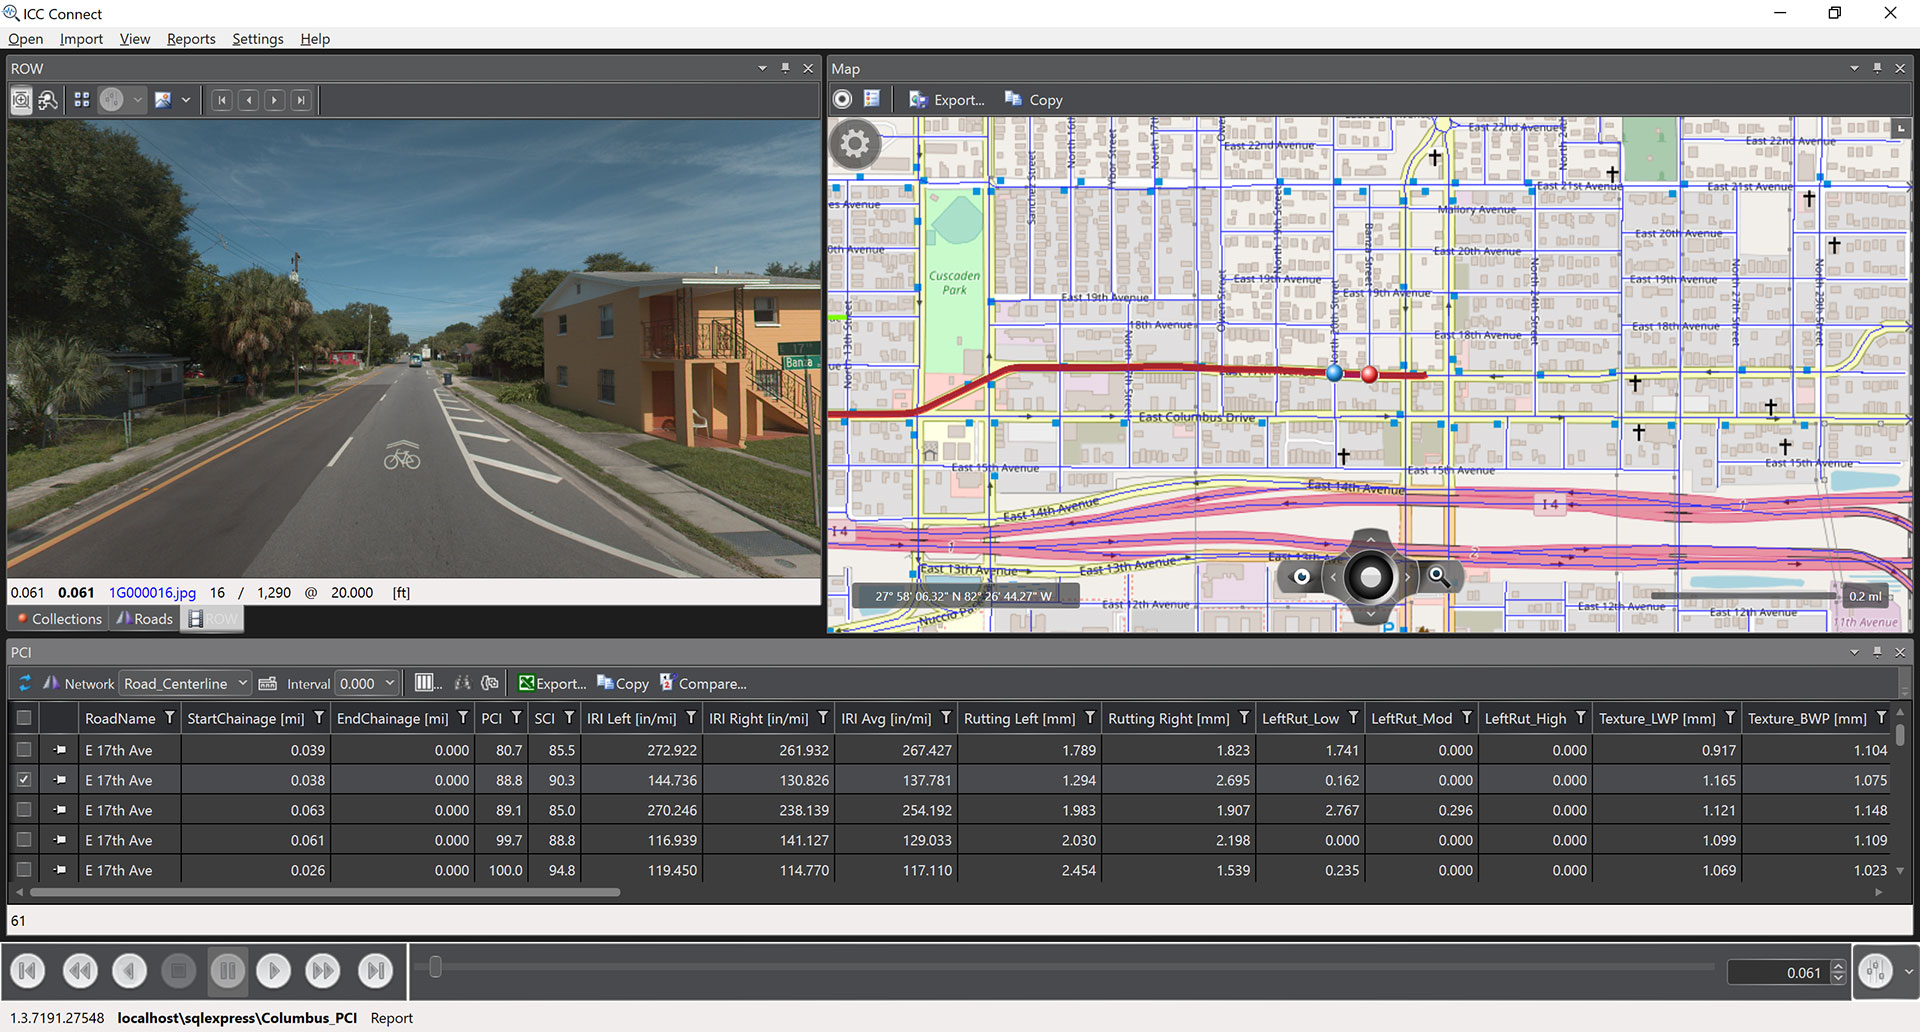Click the map magnifier zoom icon
The height and width of the screenshot is (1032, 1920).
pyautogui.click(x=1438, y=576)
